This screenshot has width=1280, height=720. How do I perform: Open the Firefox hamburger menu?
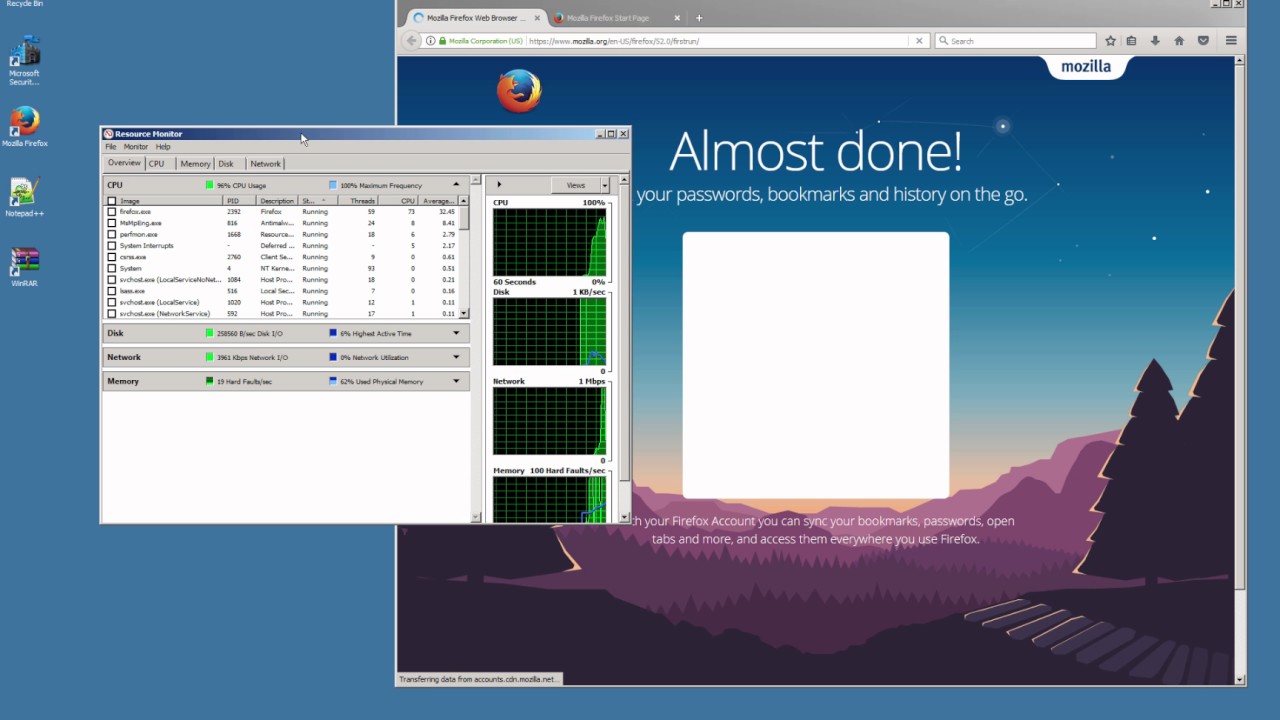point(1231,41)
